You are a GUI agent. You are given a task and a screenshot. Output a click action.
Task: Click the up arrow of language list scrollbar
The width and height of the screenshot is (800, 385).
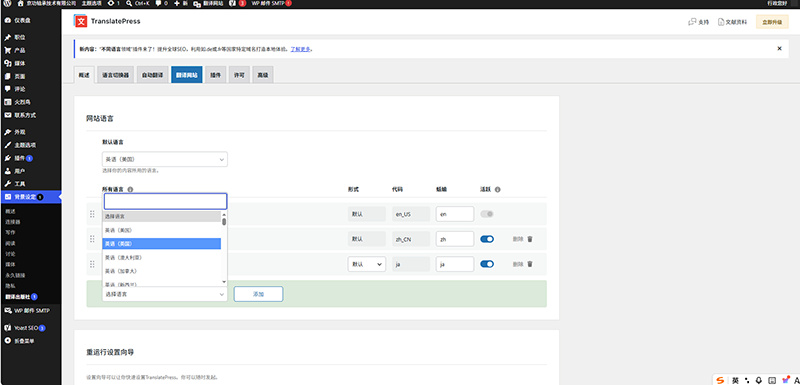(224, 214)
